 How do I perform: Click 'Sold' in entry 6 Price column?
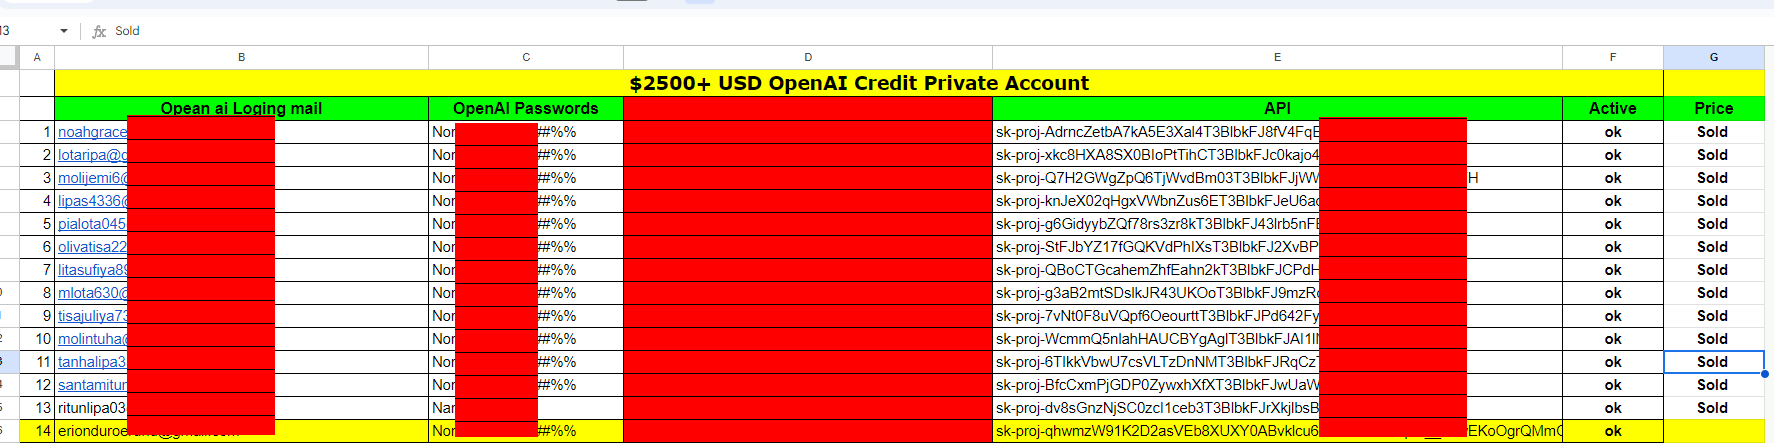(x=1712, y=247)
